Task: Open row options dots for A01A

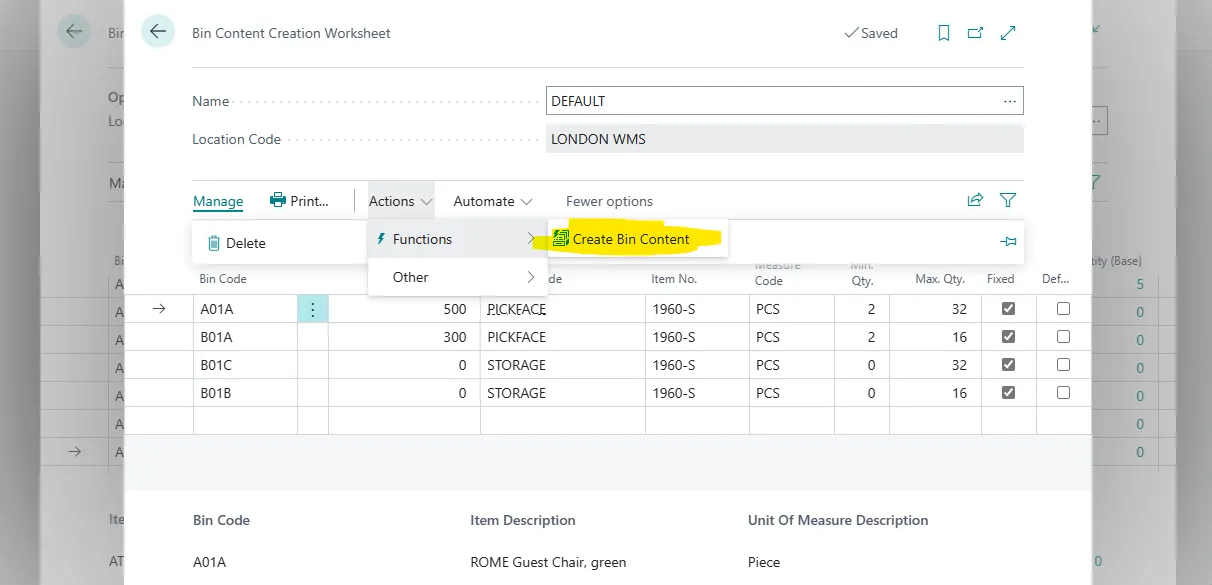Action: coord(313,309)
